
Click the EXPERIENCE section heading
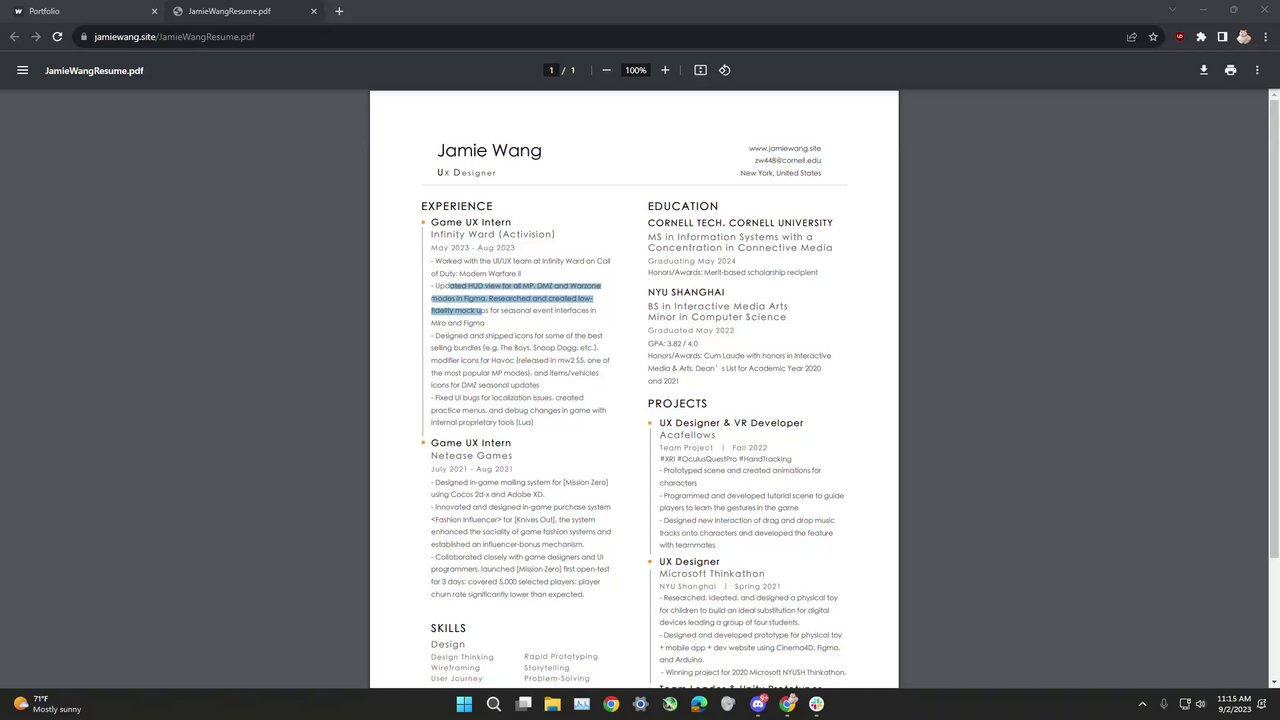457,206
